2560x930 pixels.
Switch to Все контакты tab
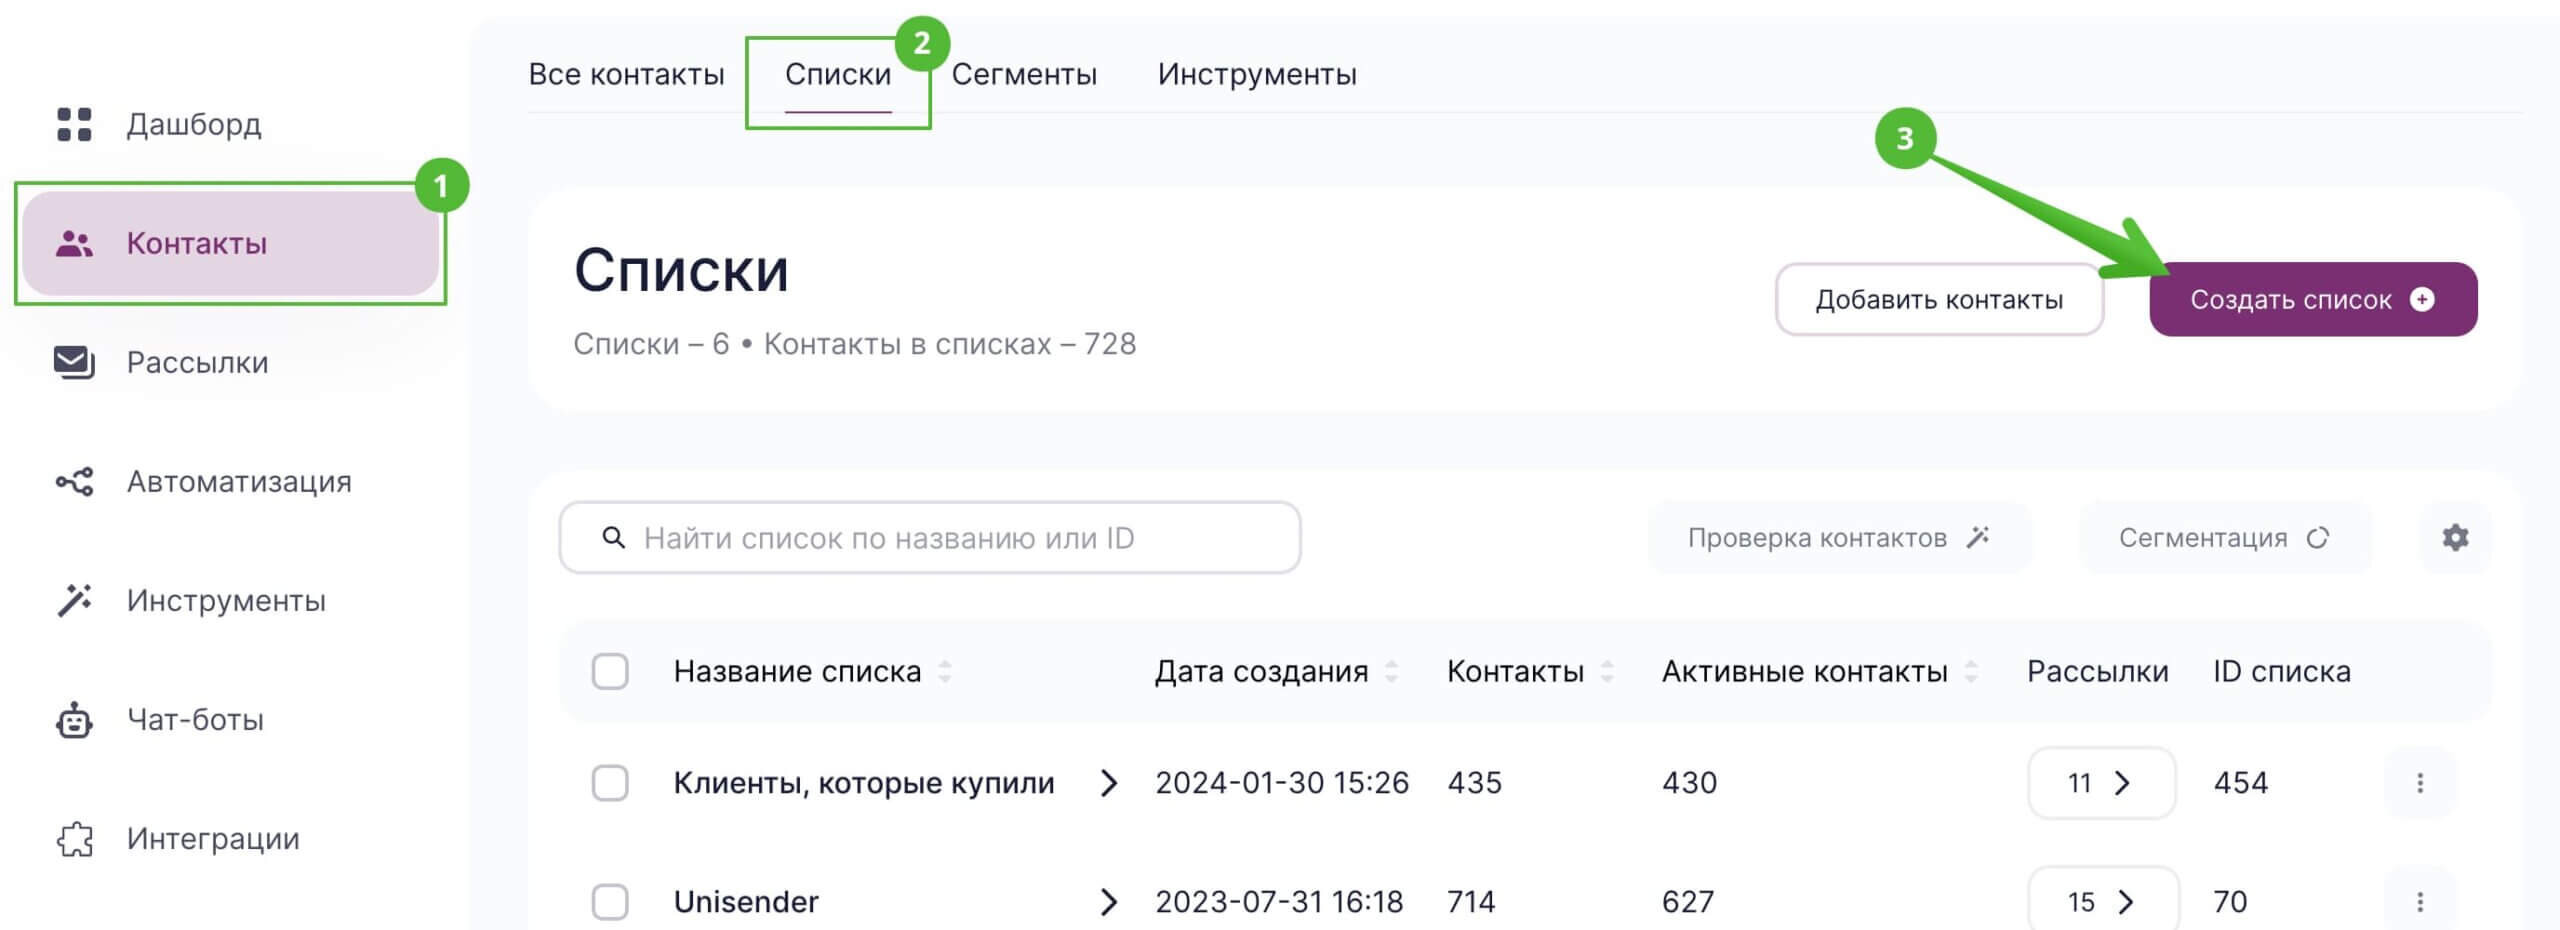[626, 74]
